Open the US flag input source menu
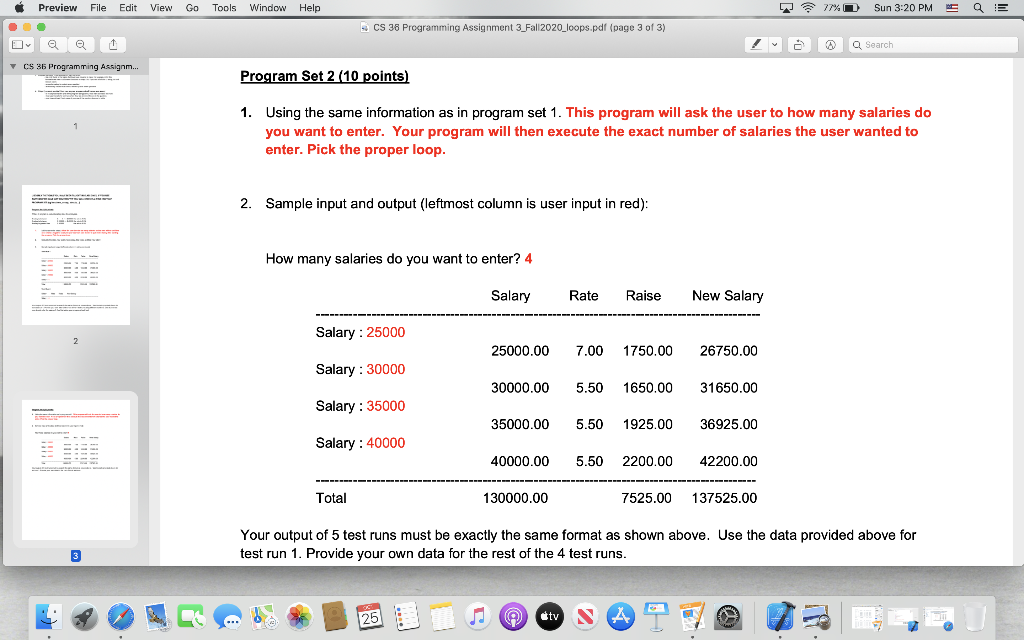 coord(952,8)
